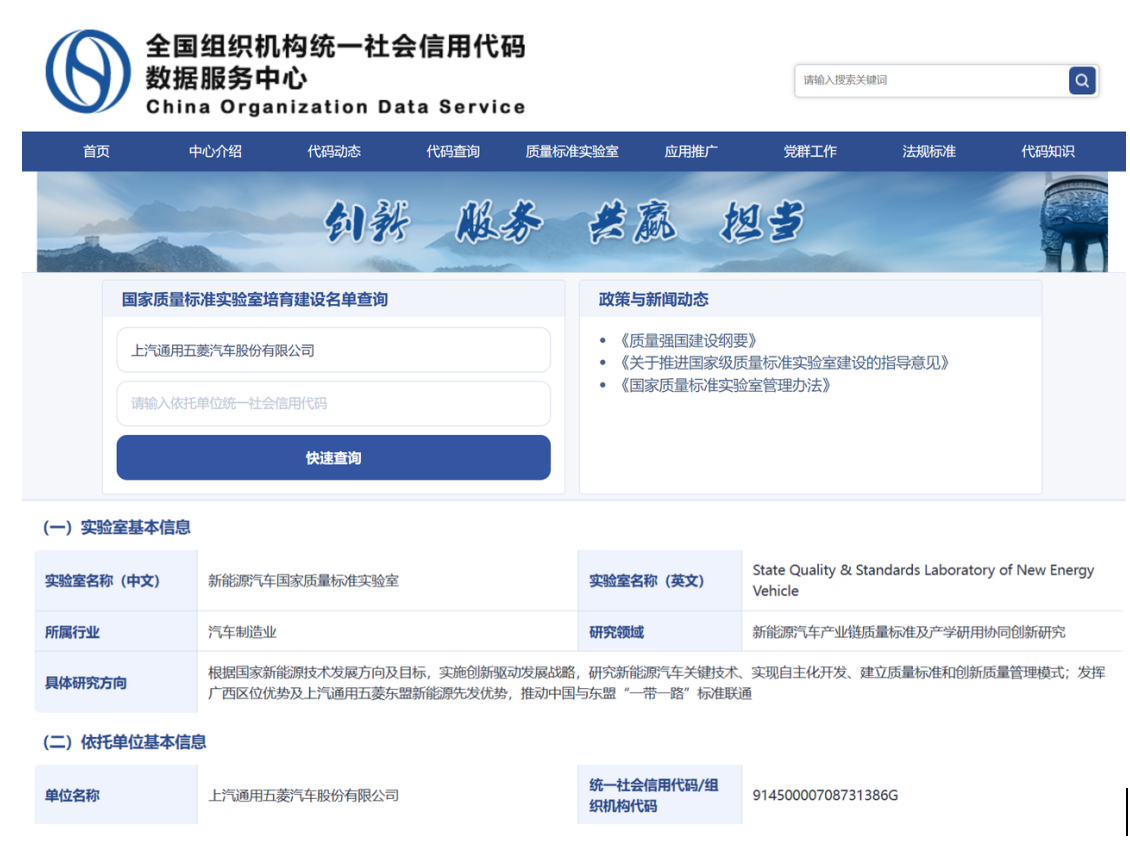Click the 所属行业 label cell
The height and width of the screenshot is (844, 1130).
pyautogui.click(x=116, y=632)
